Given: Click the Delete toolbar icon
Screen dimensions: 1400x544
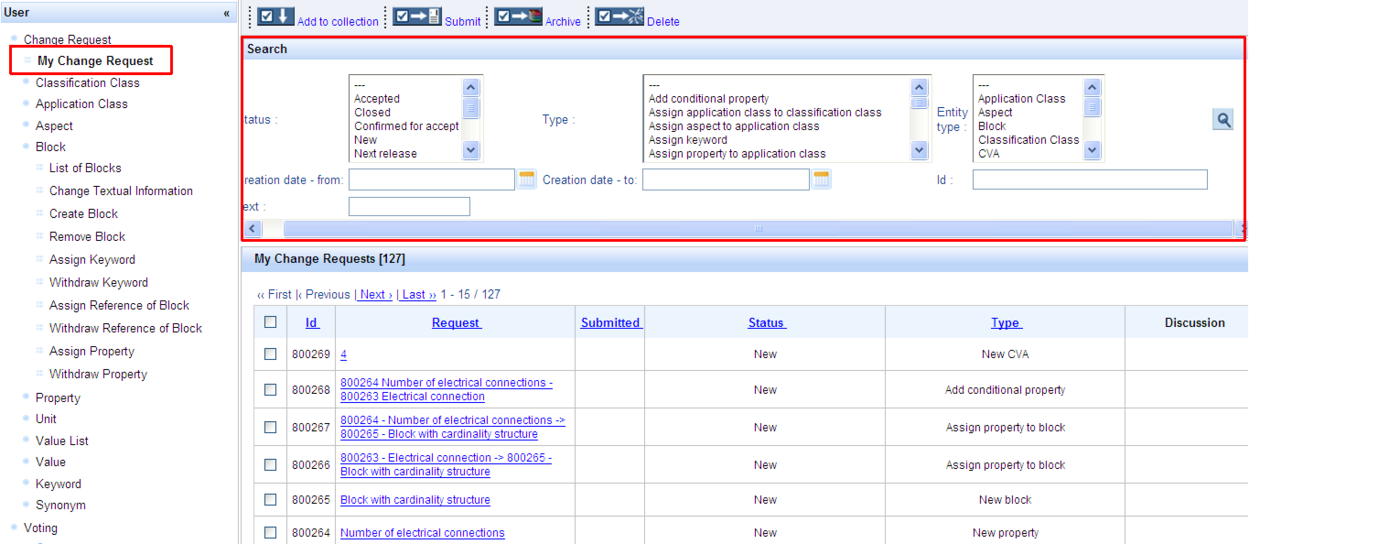Looking at the screenshot, I should point(619,17).
